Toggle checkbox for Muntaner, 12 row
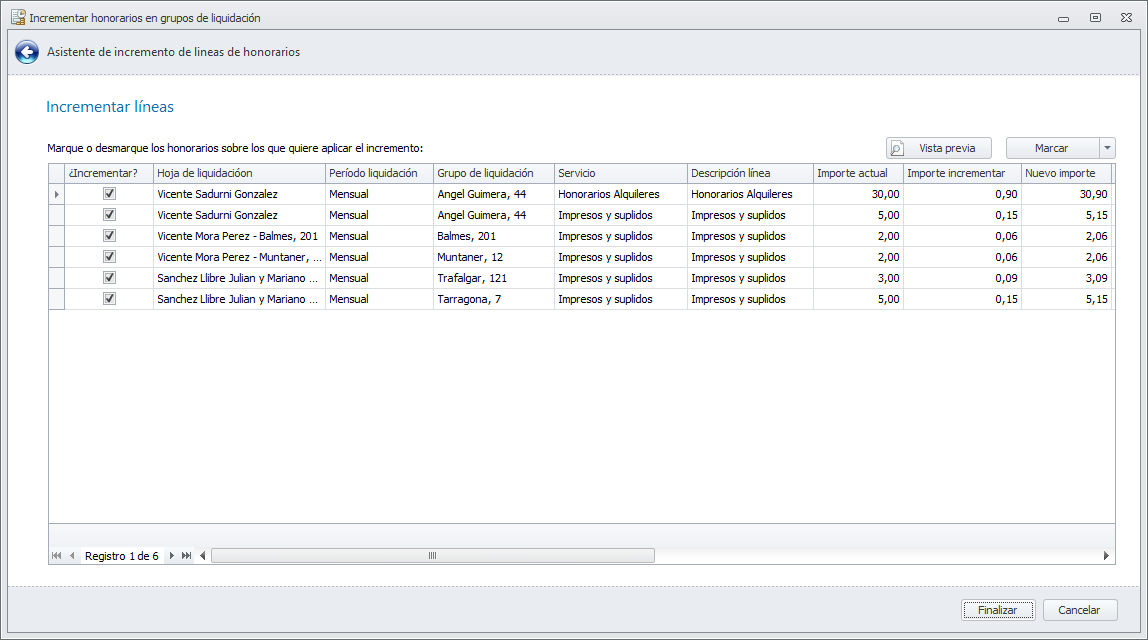The image size is (1148, 640). click(x=109, y=257)
